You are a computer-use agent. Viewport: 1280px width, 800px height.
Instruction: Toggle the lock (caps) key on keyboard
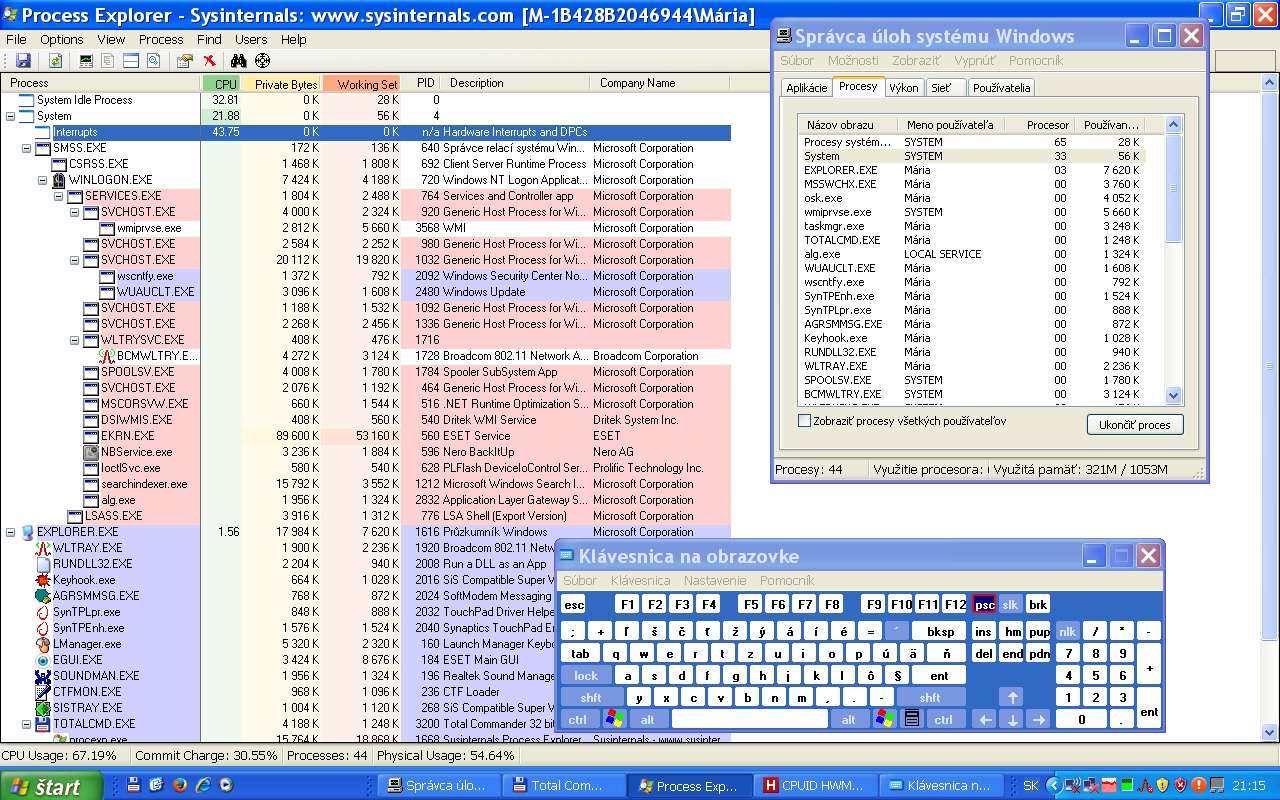pyautogui.click(x=586, y=675)
